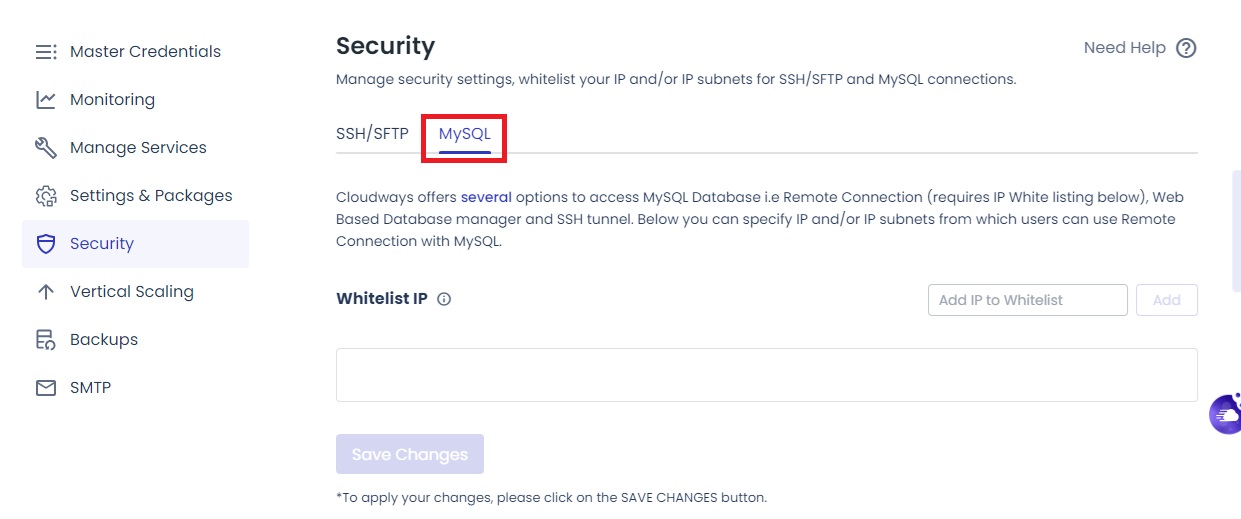Click the Settings & Packages gear icon

point(46,196)
